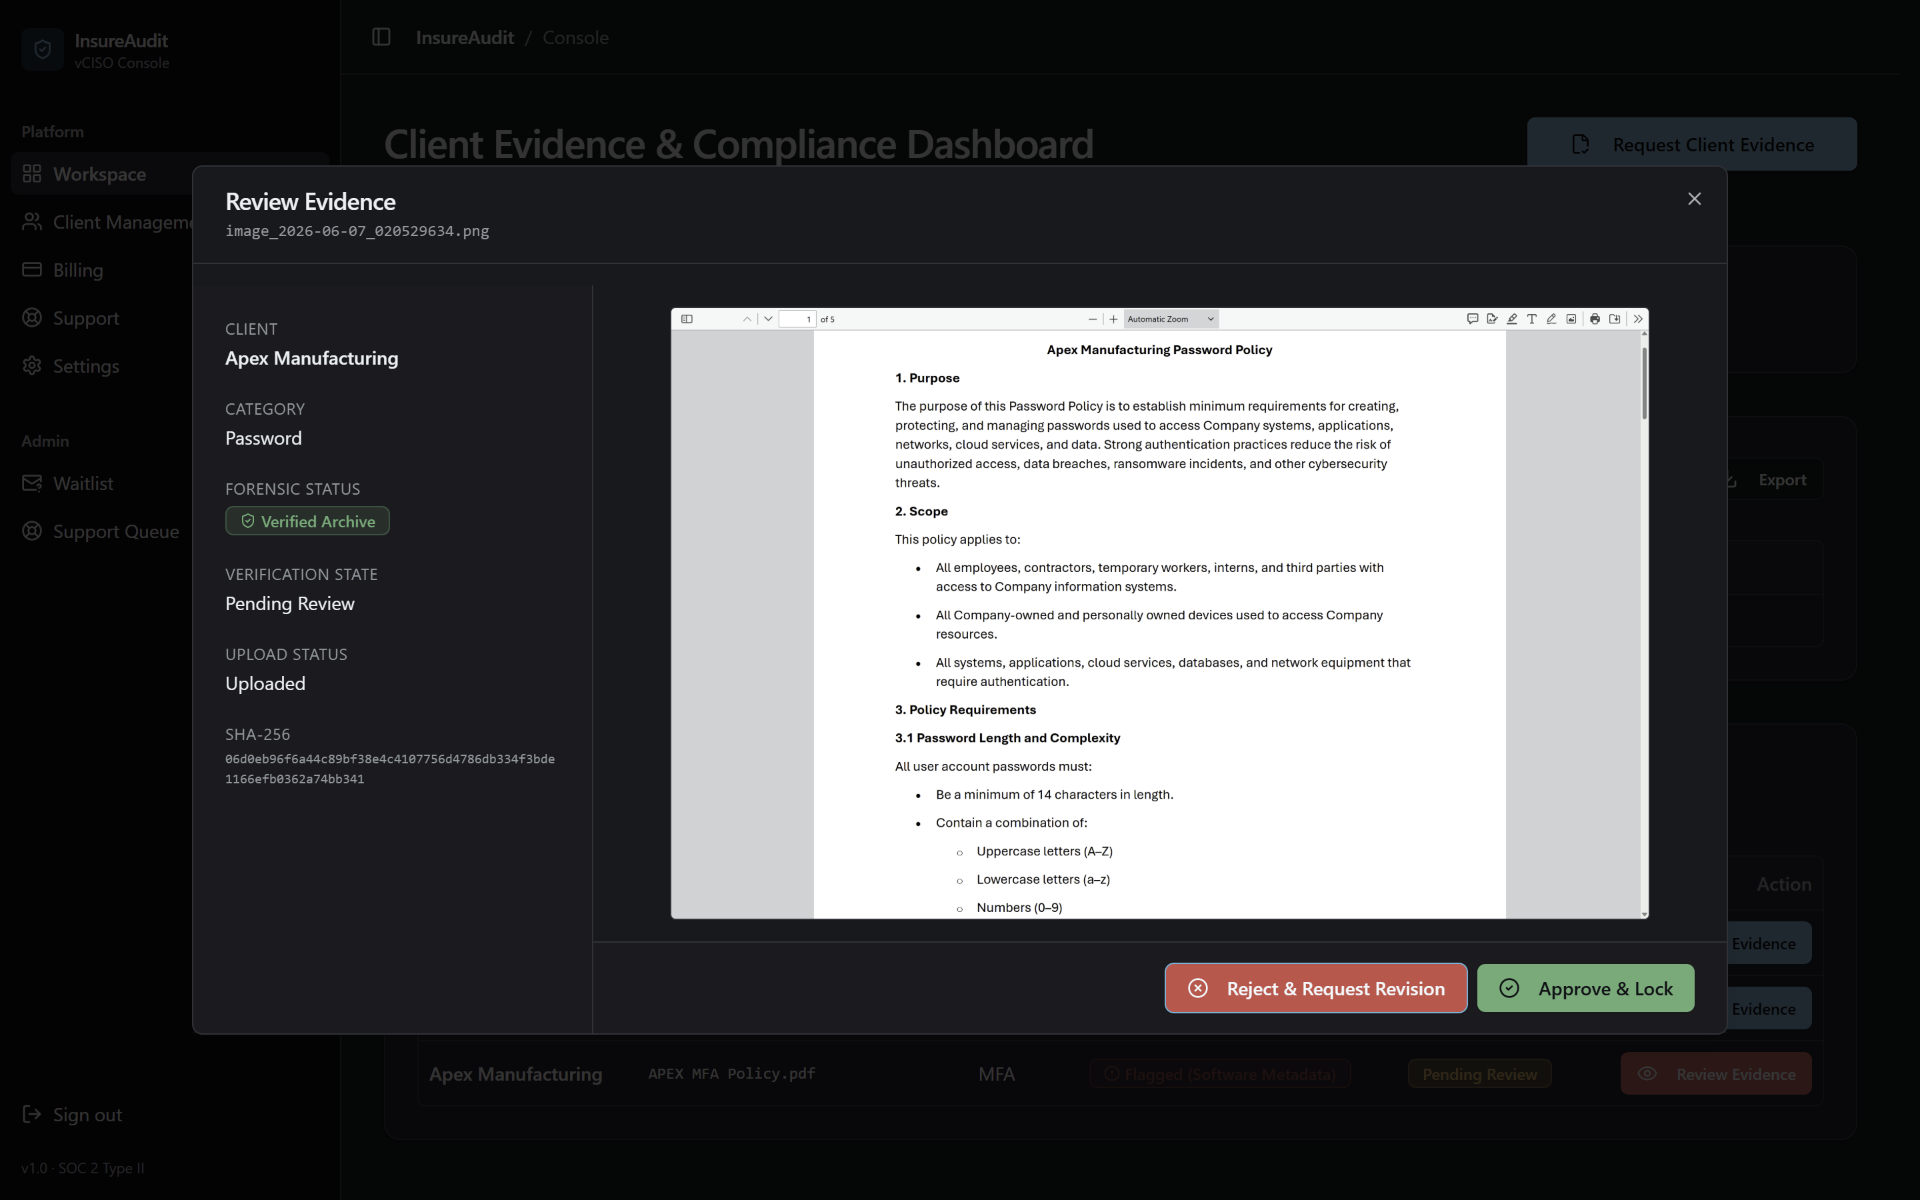Click the PDF page number field
The height and width of the screenshot is (1200, 1920).
click(798, 319)
